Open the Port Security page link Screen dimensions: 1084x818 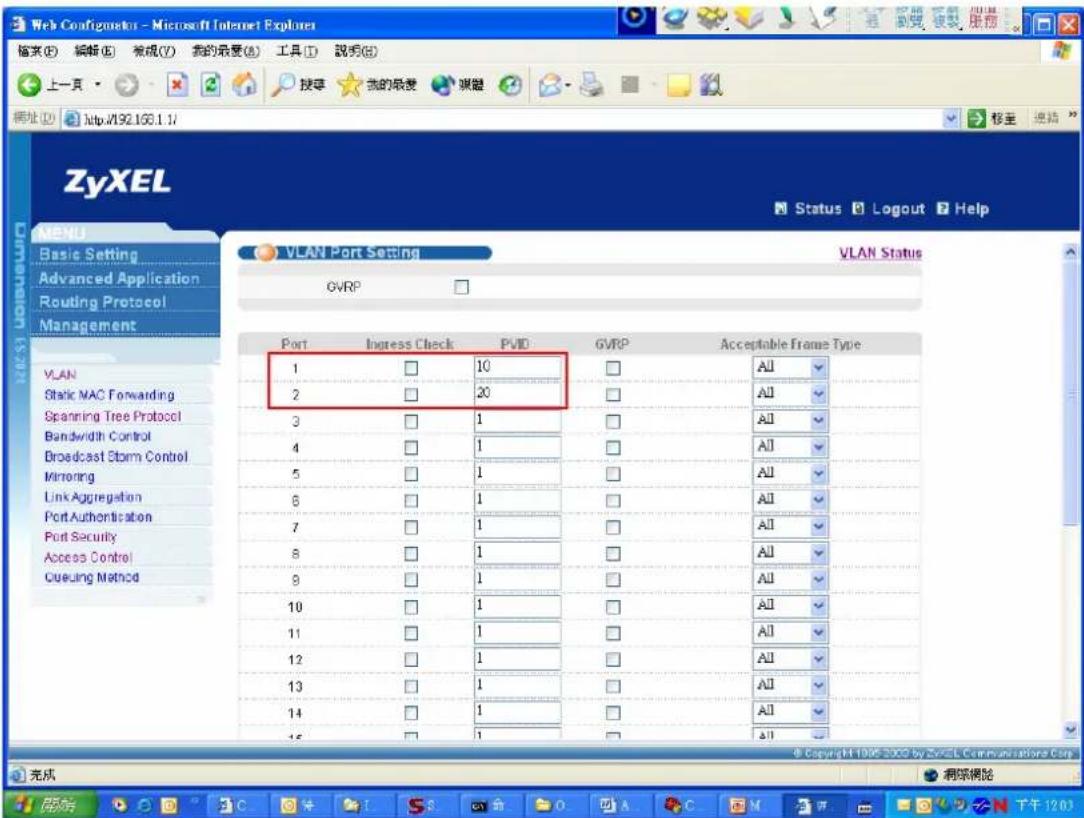pyautogui.click(x=80, y=537)
